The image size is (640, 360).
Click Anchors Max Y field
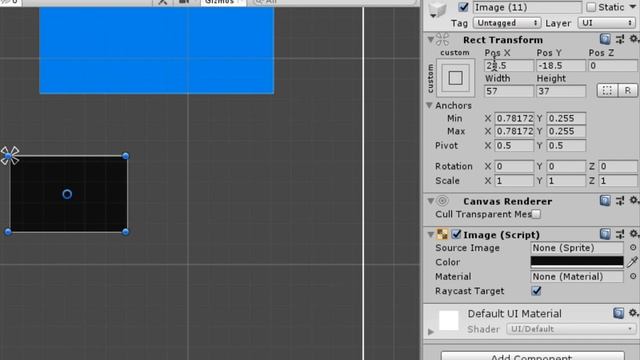coord(566,131)
